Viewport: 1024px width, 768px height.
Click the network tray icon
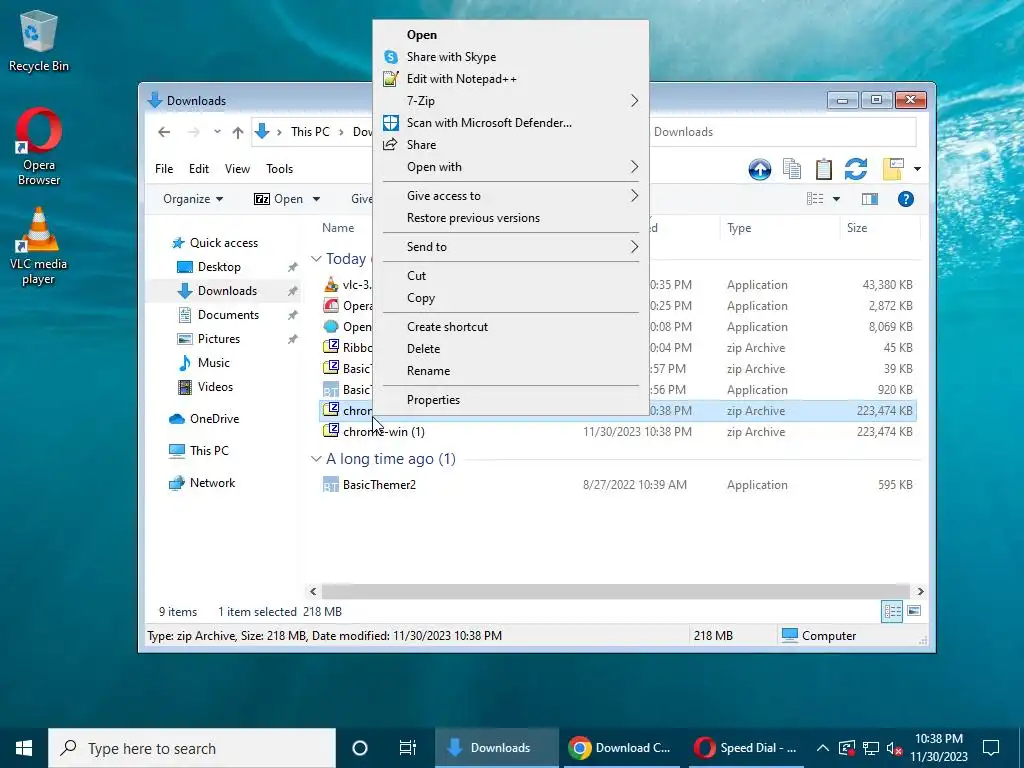point(871,748)
